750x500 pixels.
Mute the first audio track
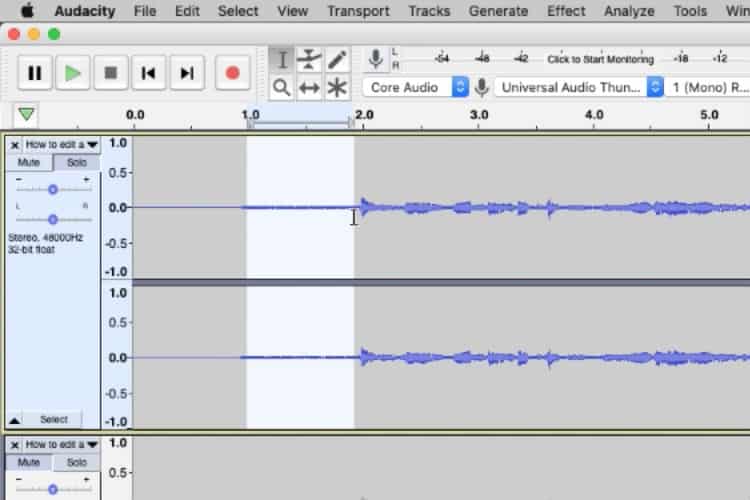[29, 163]
